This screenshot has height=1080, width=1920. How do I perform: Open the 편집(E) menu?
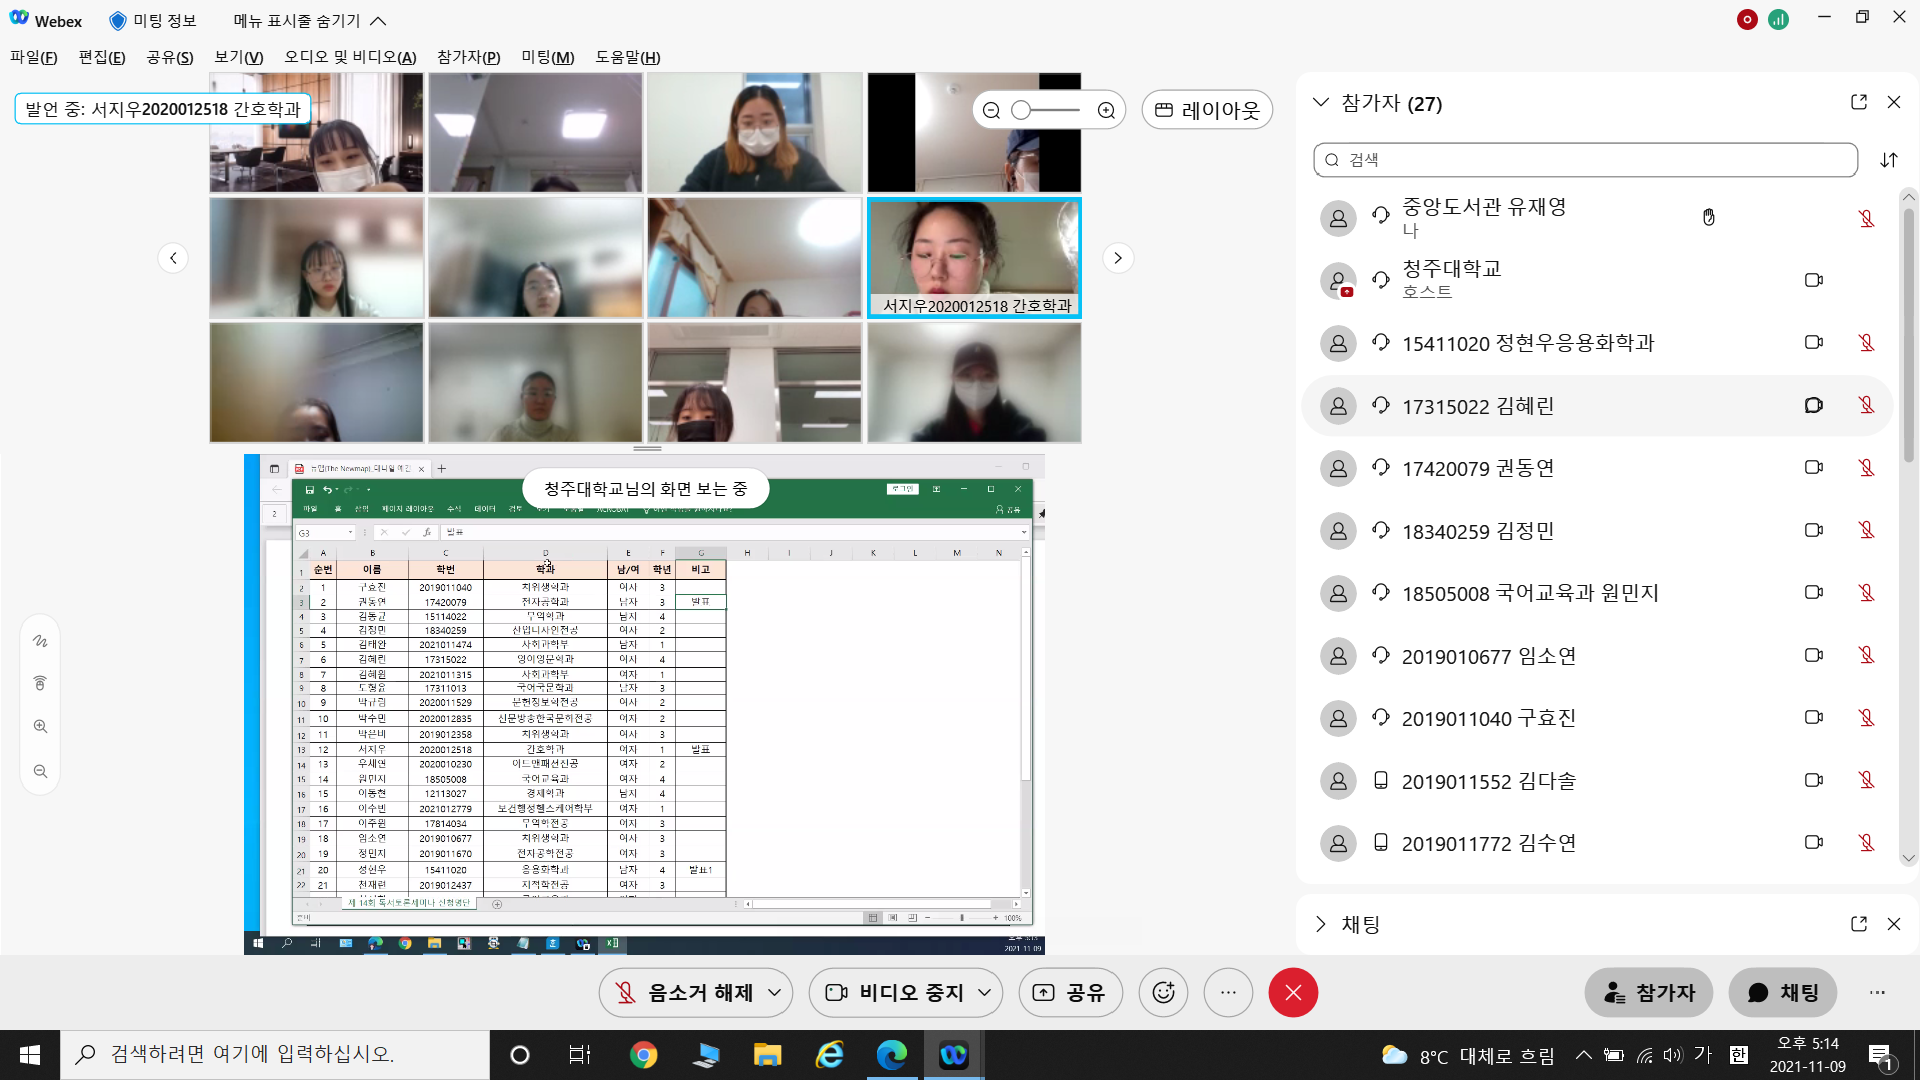point(102,57)
